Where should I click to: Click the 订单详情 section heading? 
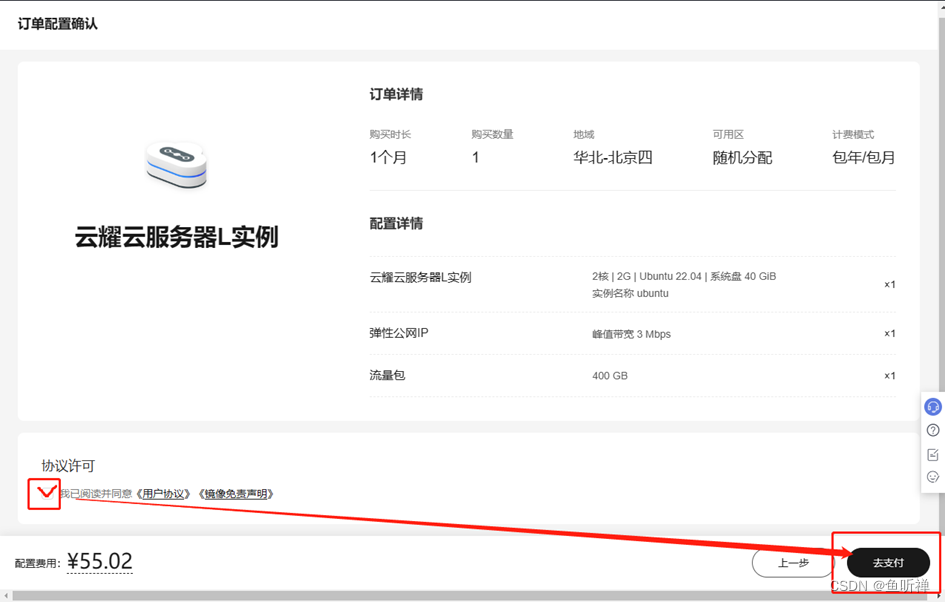(396, 94)
